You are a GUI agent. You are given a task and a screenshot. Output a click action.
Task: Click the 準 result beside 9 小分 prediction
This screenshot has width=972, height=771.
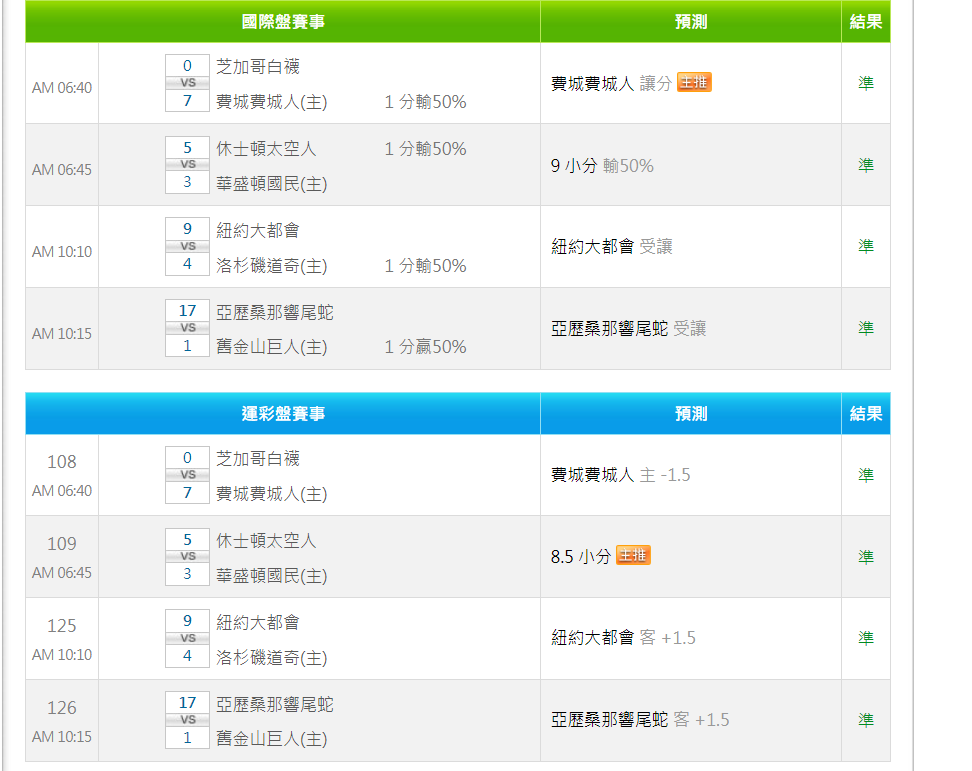point(865,165)
